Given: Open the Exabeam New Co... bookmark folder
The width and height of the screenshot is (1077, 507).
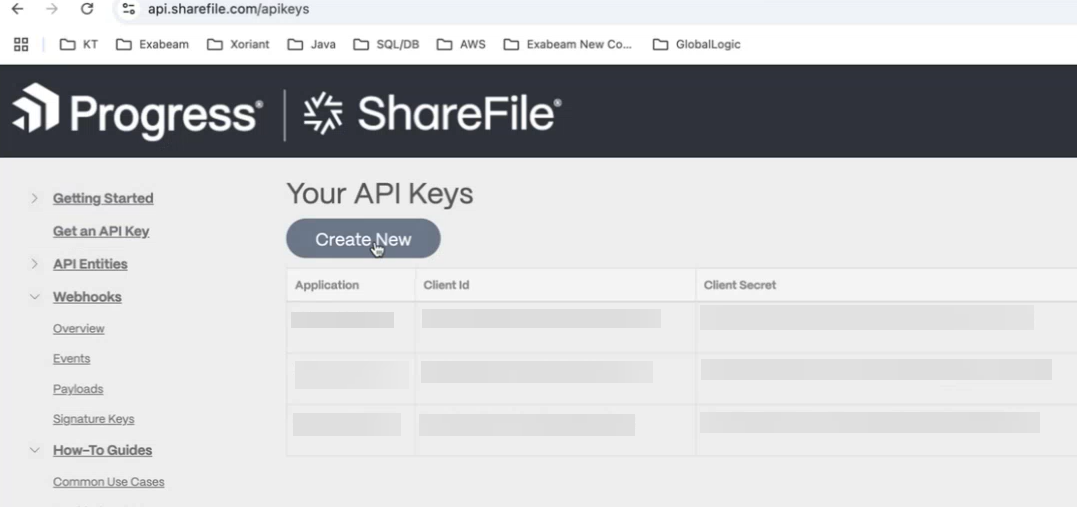Looking at the screenshot, I should click(567, 45).
